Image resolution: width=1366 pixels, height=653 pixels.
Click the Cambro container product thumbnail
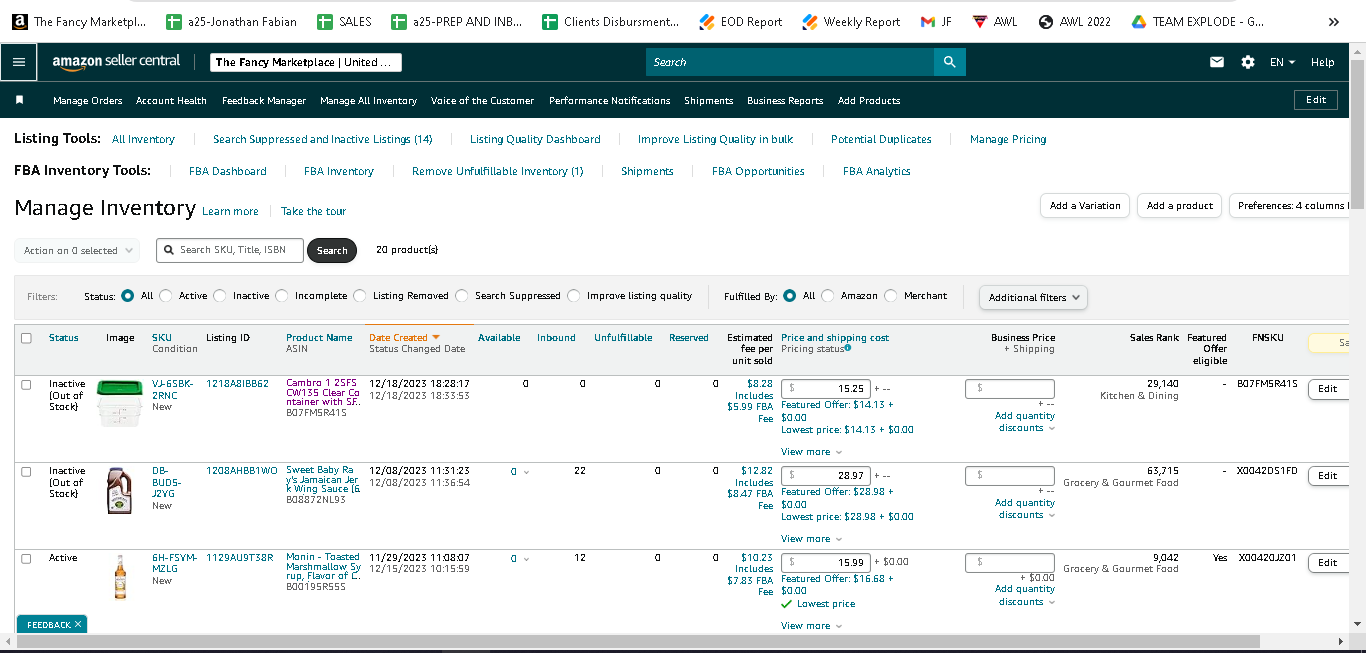pos(120,403)
